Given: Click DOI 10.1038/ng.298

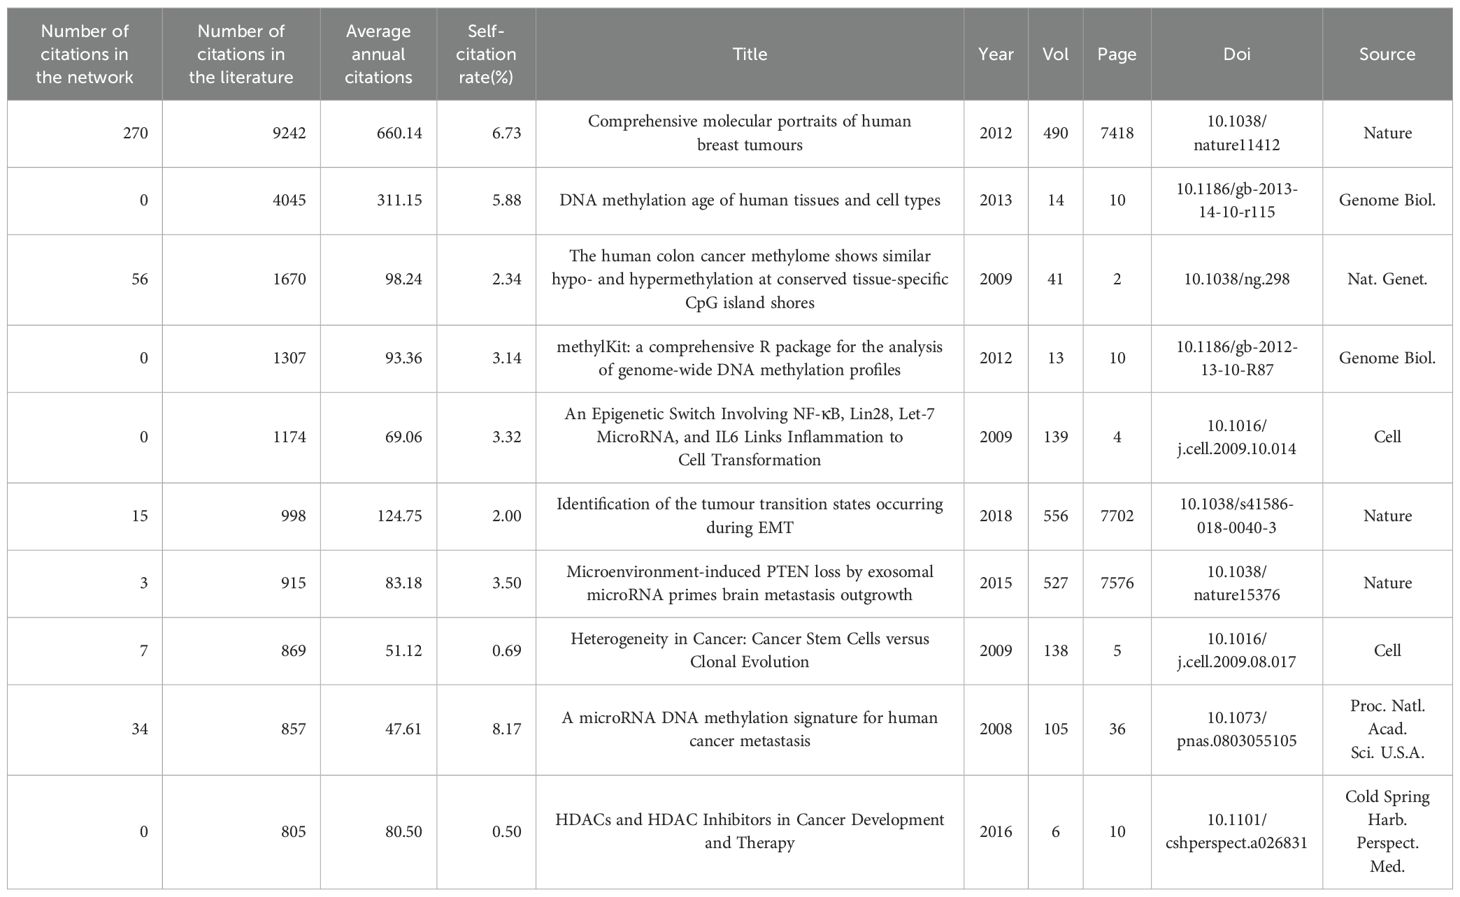Looking at the screenshot, I should 1237,279.
